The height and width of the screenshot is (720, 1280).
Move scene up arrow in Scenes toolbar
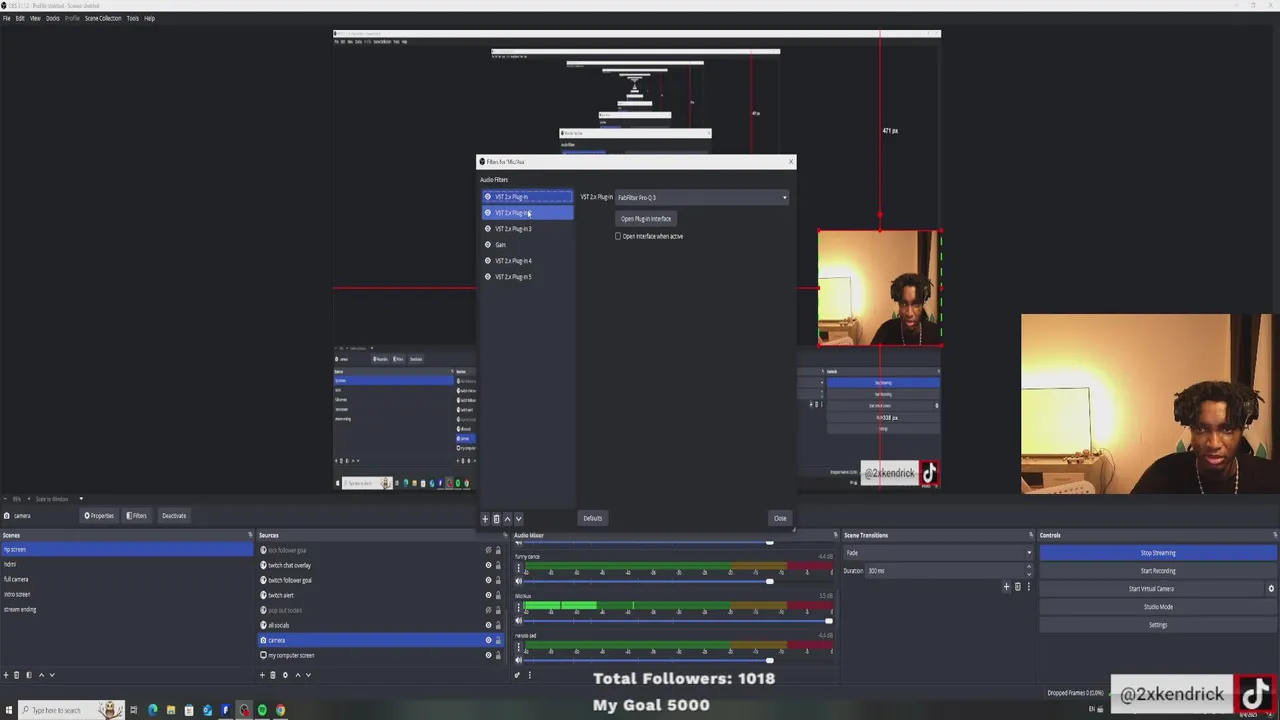(41, 675)
